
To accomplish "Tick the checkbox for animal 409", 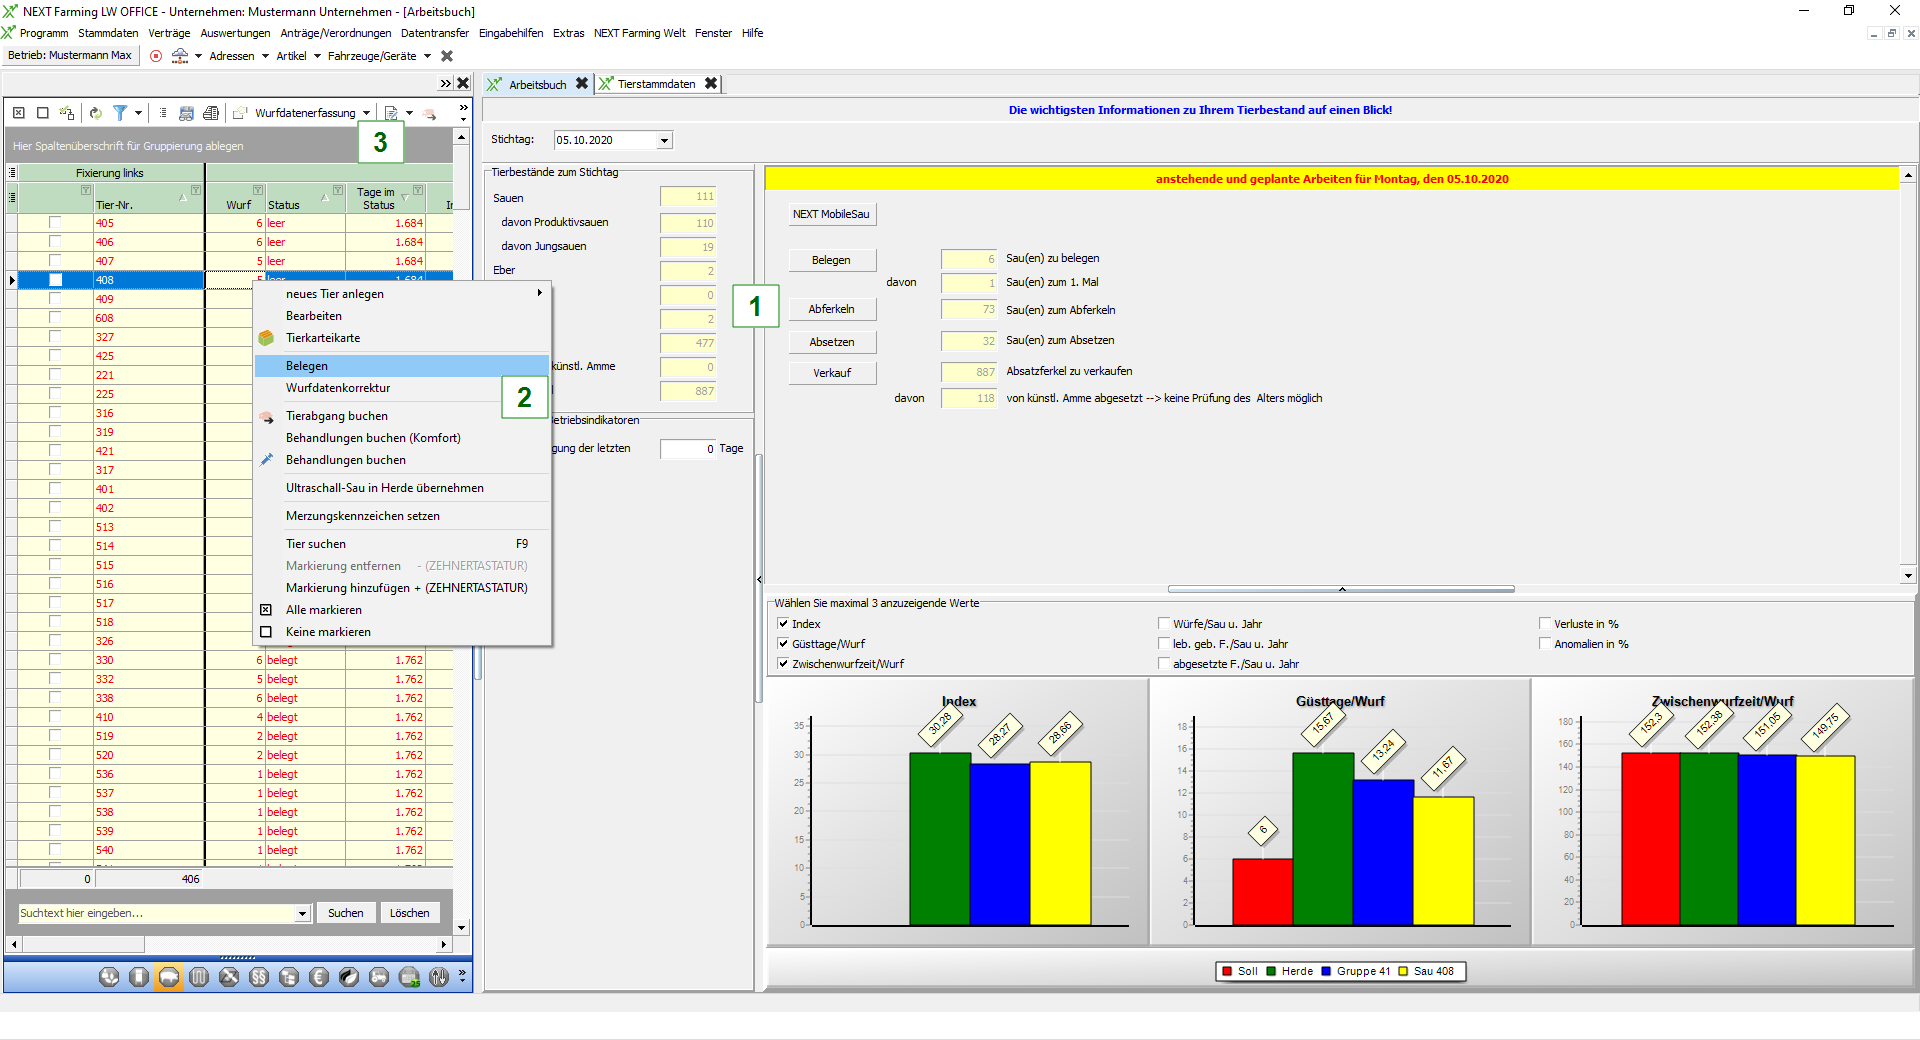I will [x=55, y=299].
